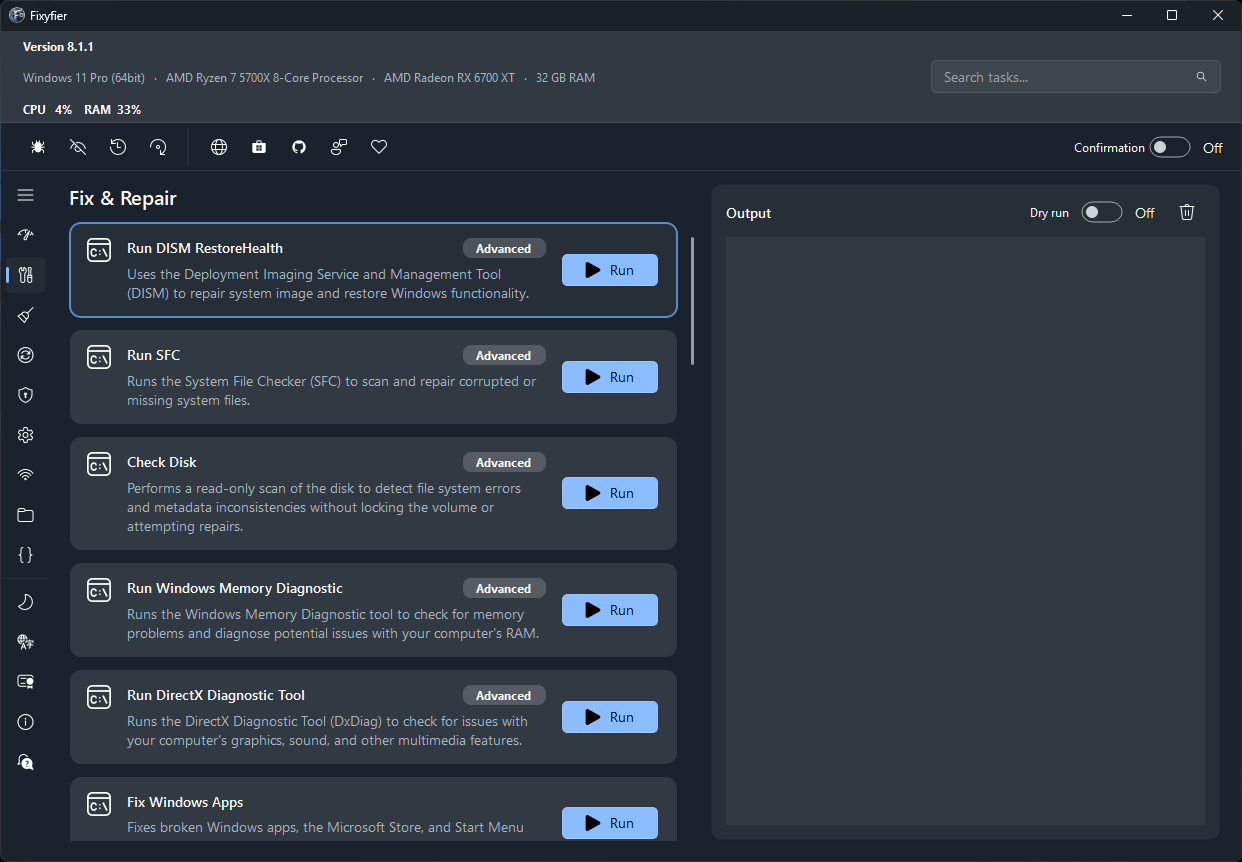Click the Advanced badge on Memory Diagnostic
This screenshot has height=862, width=1242.
[504, 588]
